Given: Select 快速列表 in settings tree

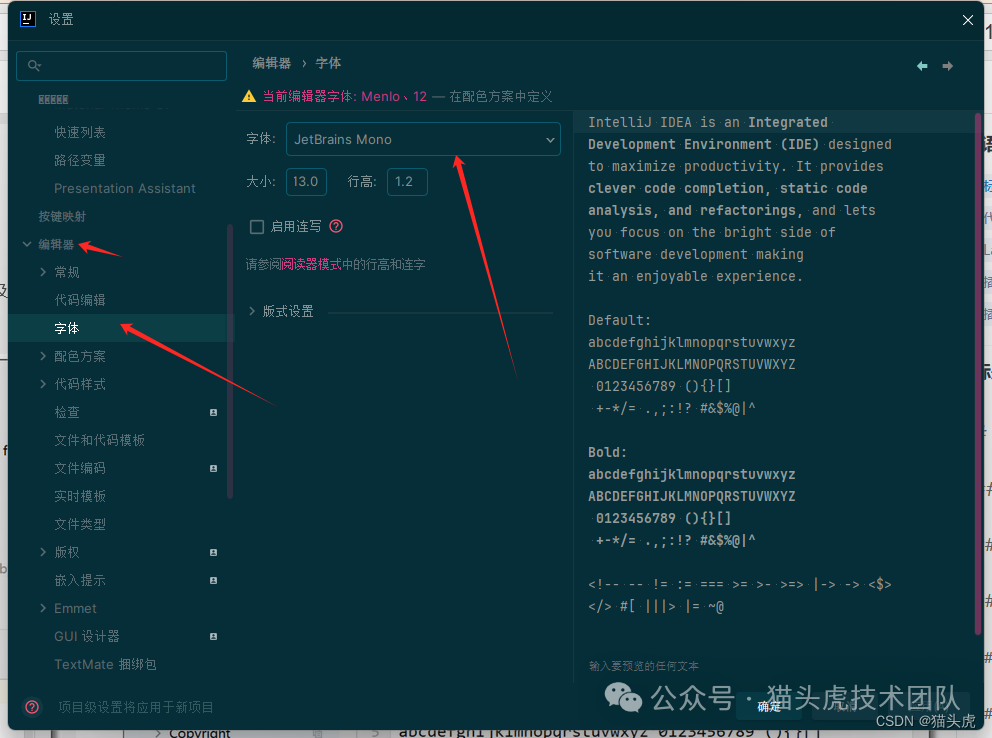Looking at the screenshot, I should tap(80, 132).
